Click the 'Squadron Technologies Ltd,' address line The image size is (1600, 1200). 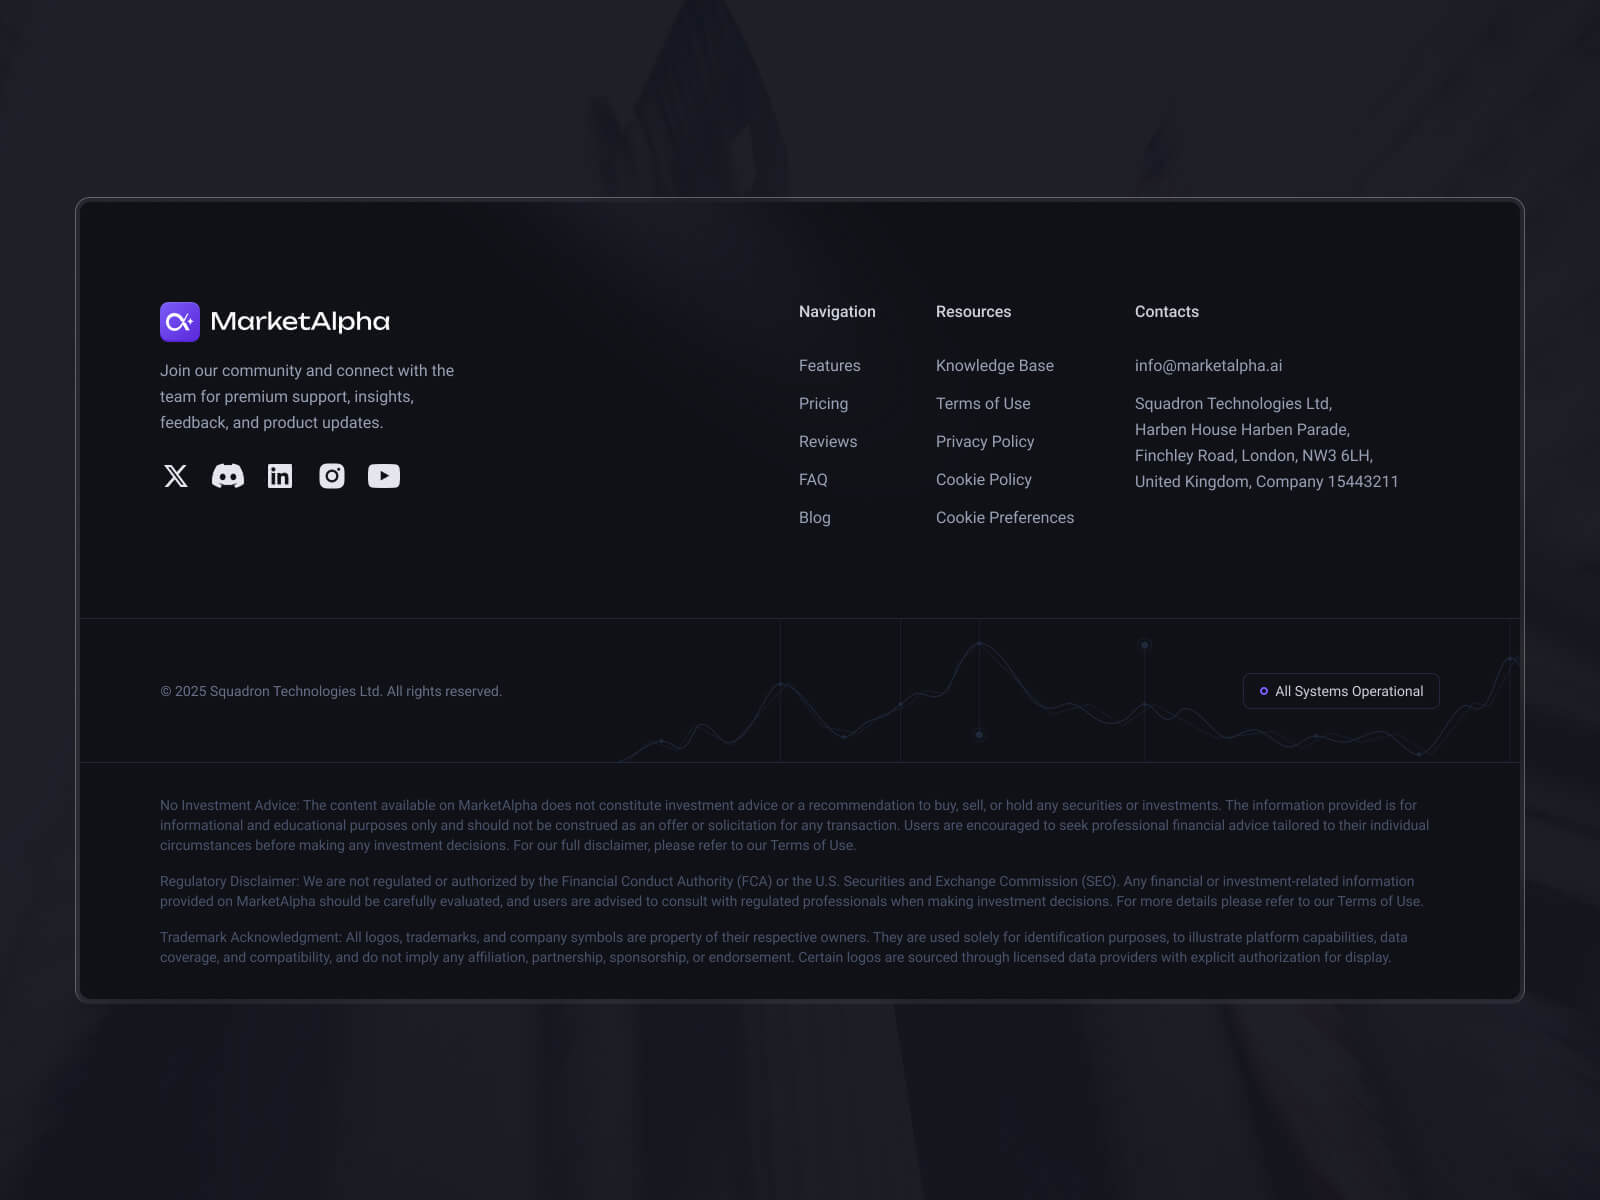click(x=1233, y=404)
